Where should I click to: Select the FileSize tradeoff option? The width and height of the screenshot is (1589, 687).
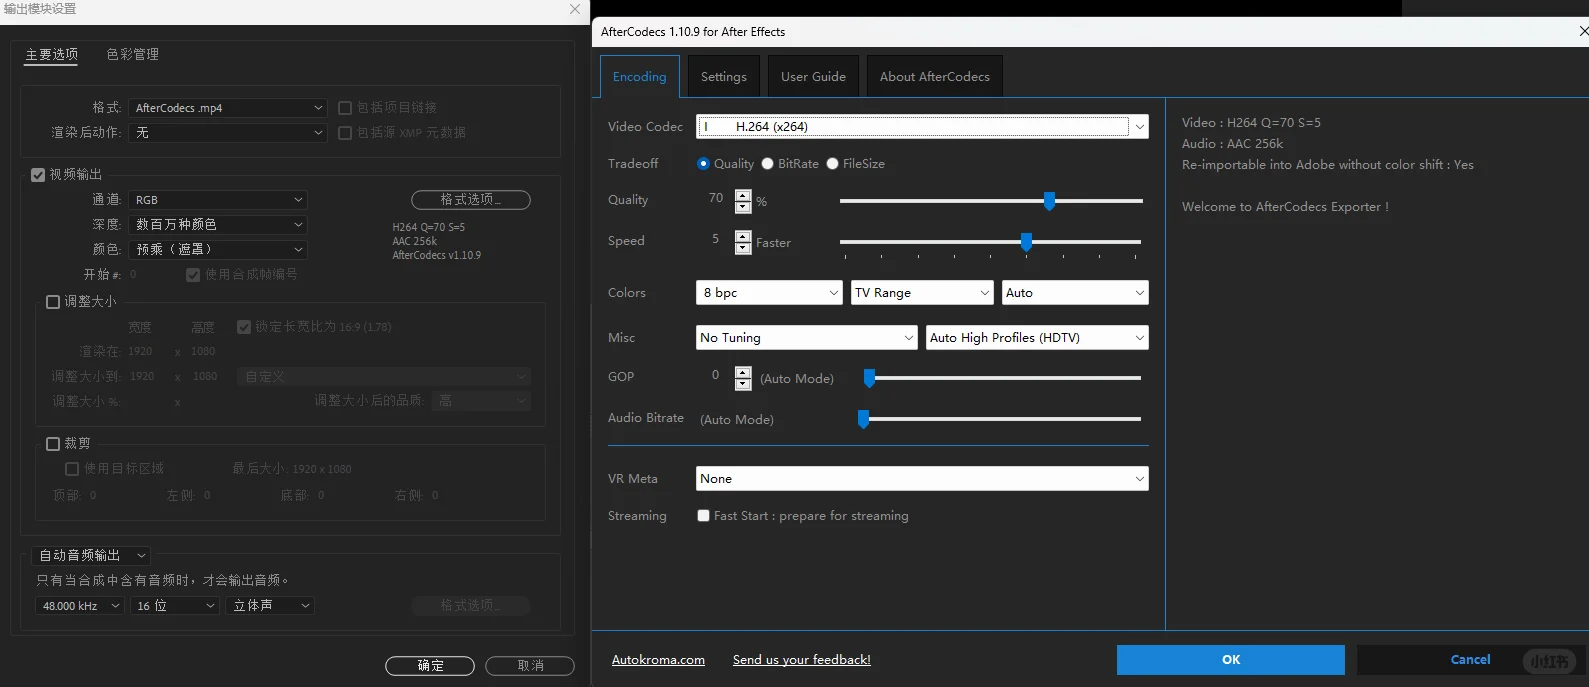[x=832, y=164]
